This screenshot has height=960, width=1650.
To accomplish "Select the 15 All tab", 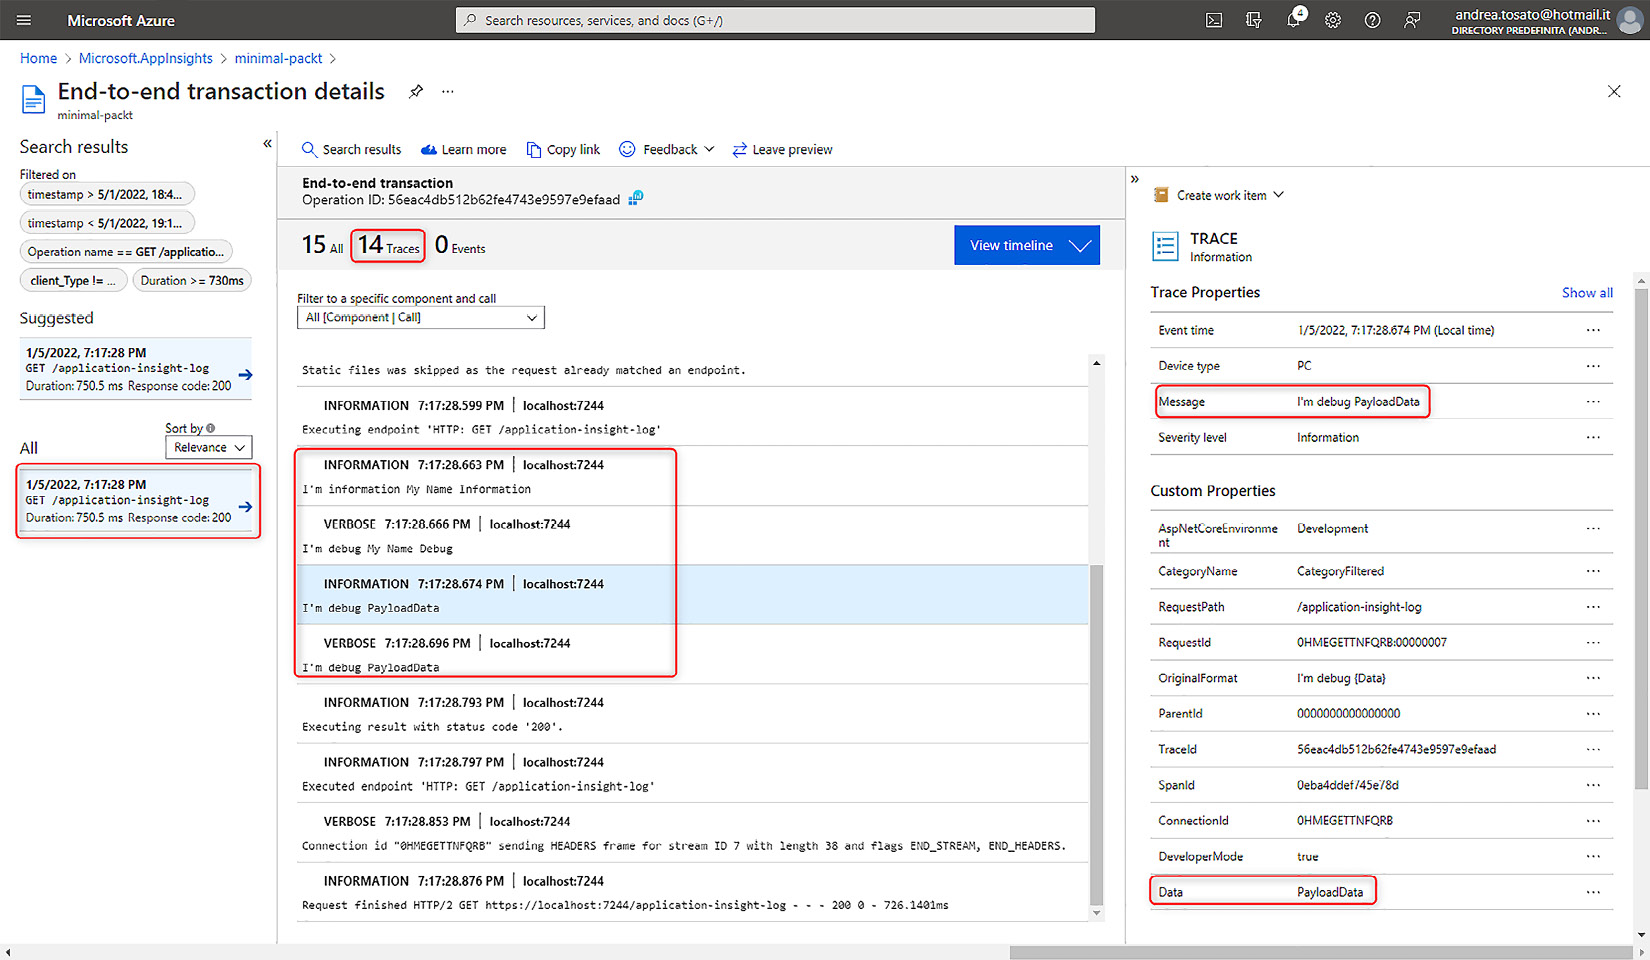I will pos(322,245).
